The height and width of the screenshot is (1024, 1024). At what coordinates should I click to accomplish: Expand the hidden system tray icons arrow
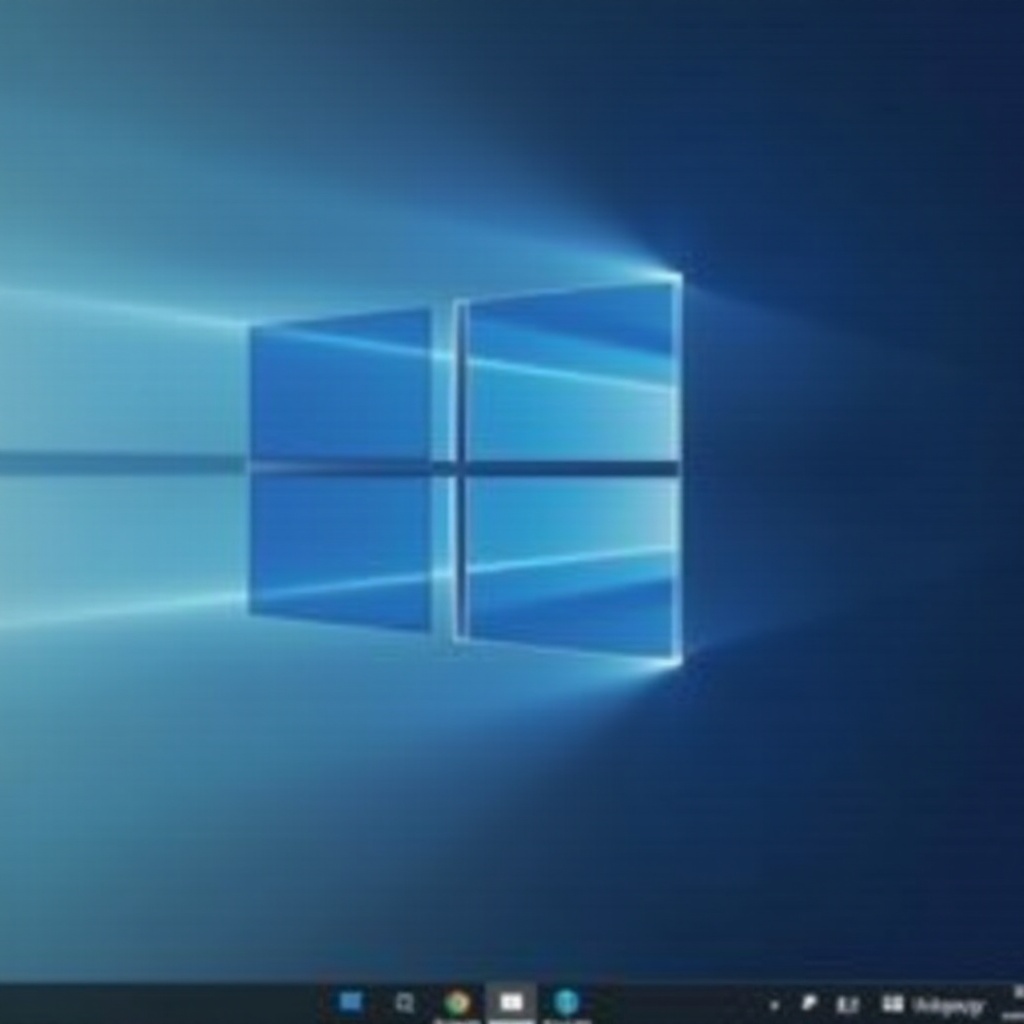tap(774, 1004)
